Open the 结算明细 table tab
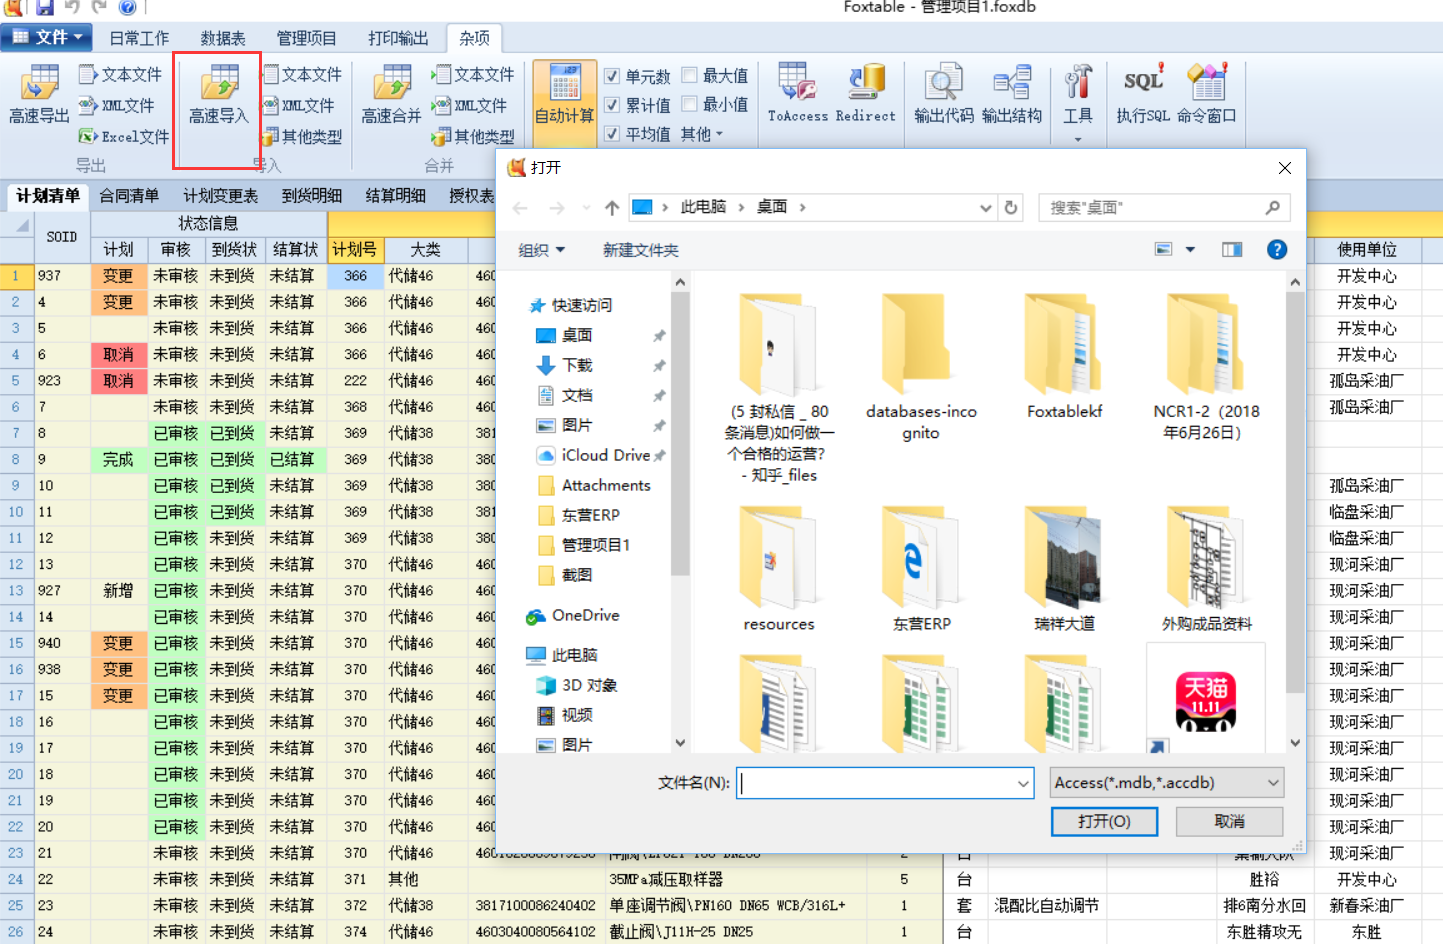Screen dimensions: 1443x944 click(396, 196)
